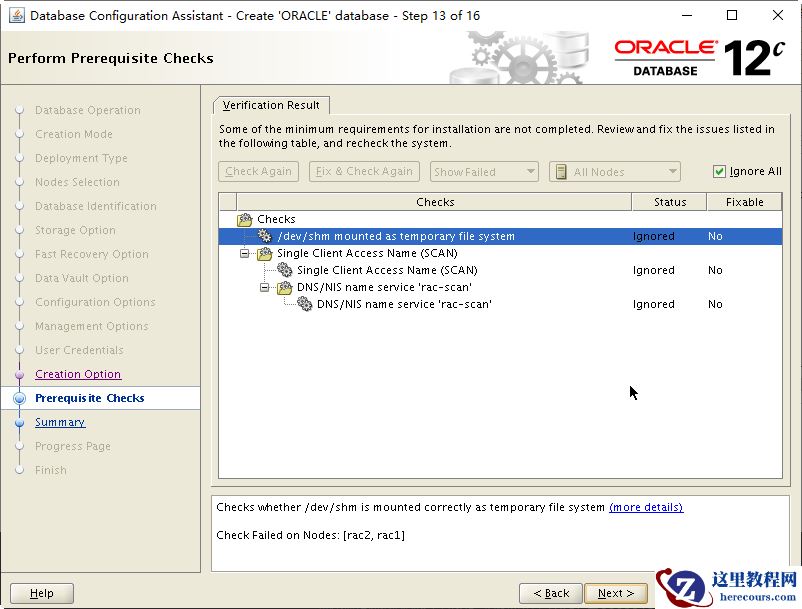Open the more details link
The image size is (802, 609).
(x=646, y=507)
